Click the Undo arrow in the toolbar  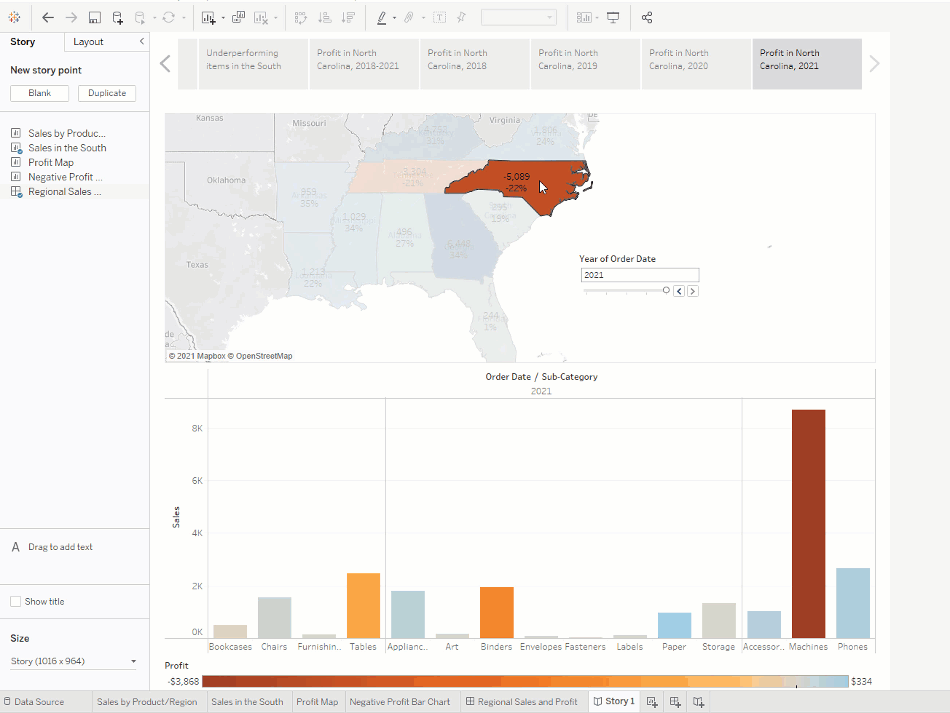(47, 17)
